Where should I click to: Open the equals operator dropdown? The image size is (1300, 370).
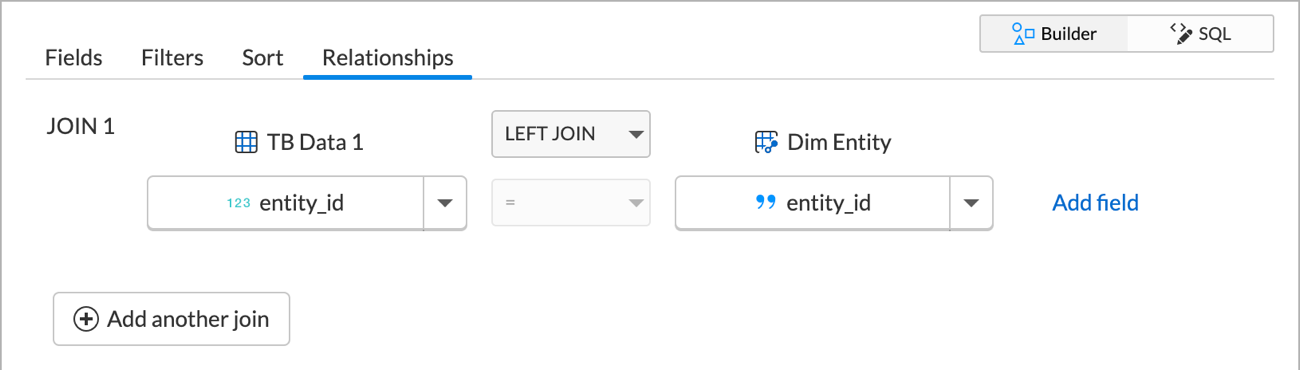pyautogui.click(x=571, y=203)
